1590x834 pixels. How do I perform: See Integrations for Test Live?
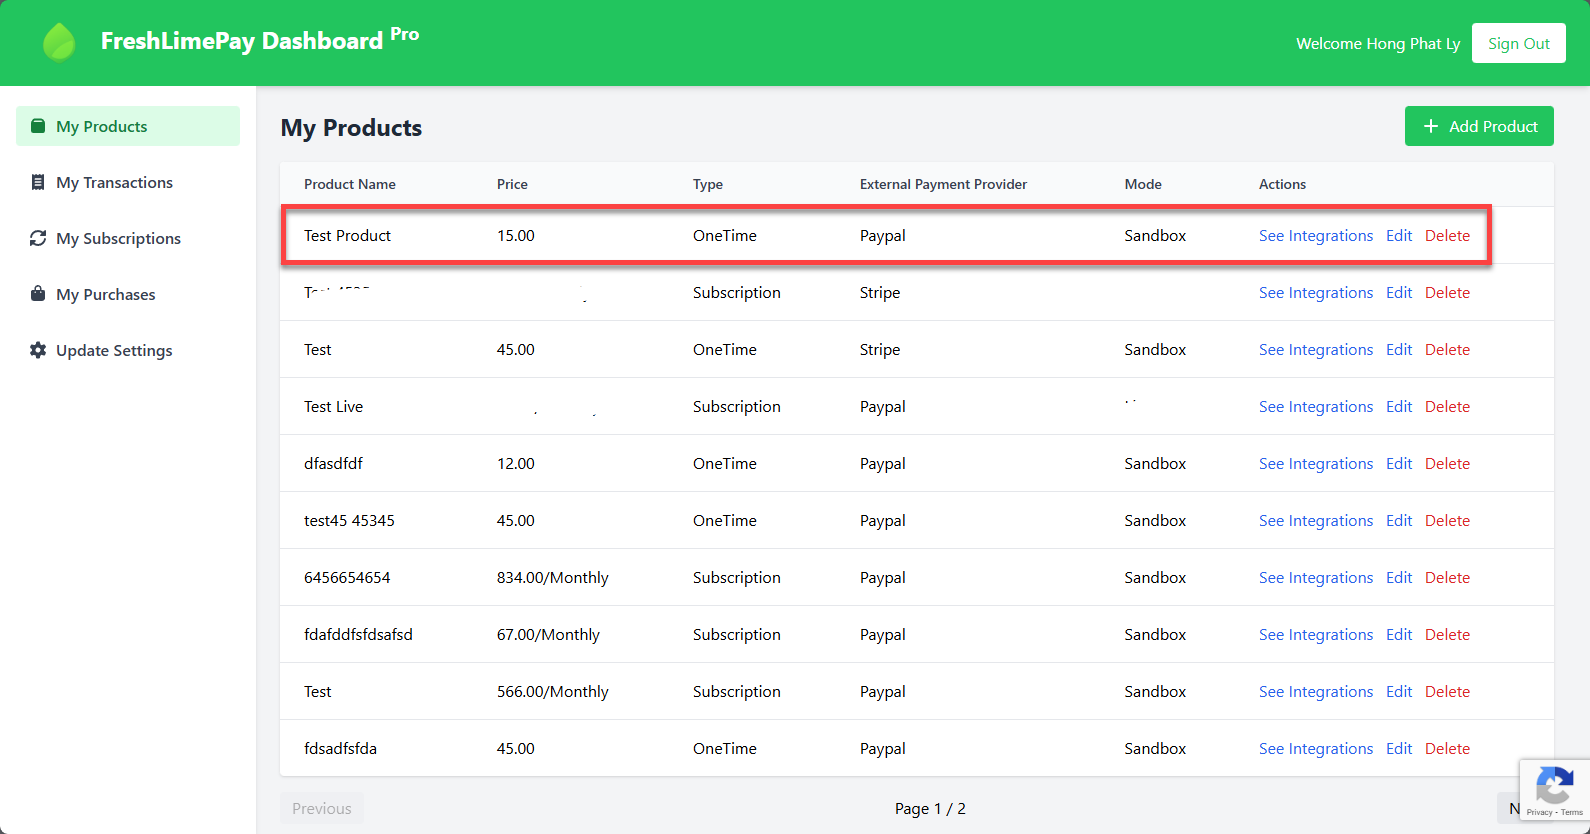(x=1316, y=406)
